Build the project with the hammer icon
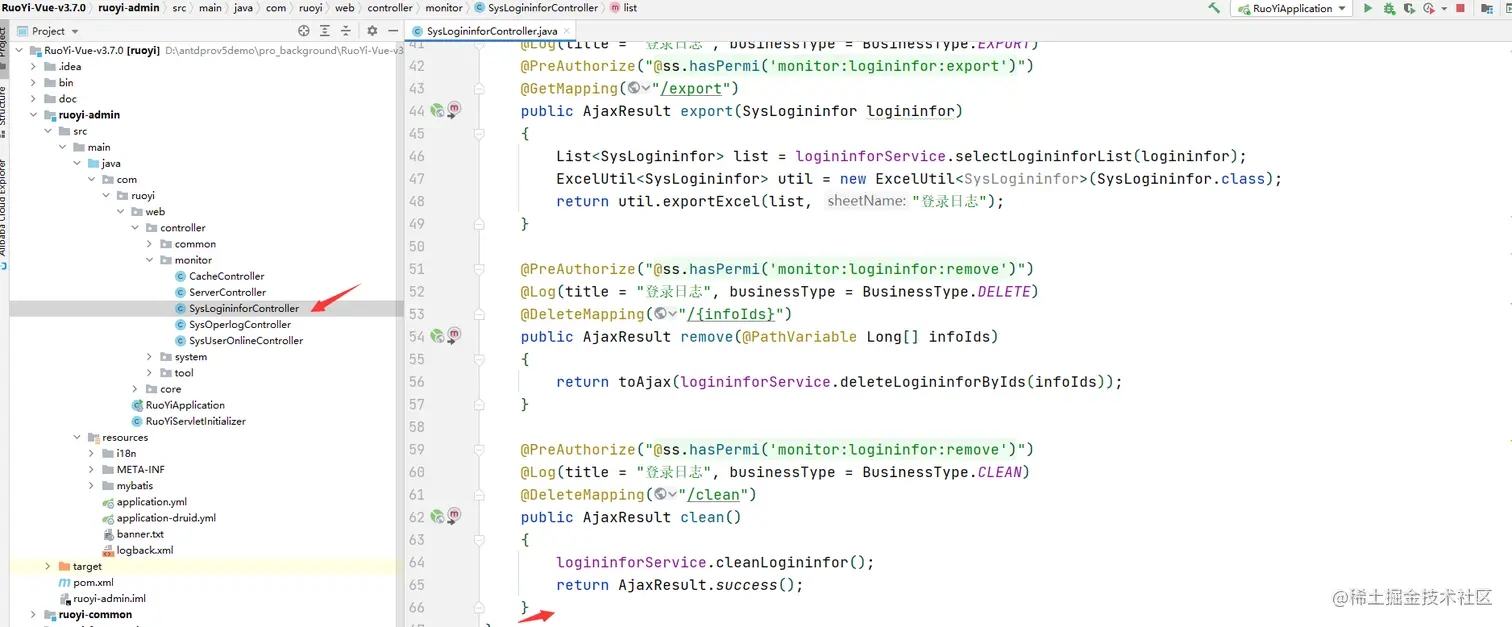Screen dimensions: 1512x627 tap(1214, 8)
